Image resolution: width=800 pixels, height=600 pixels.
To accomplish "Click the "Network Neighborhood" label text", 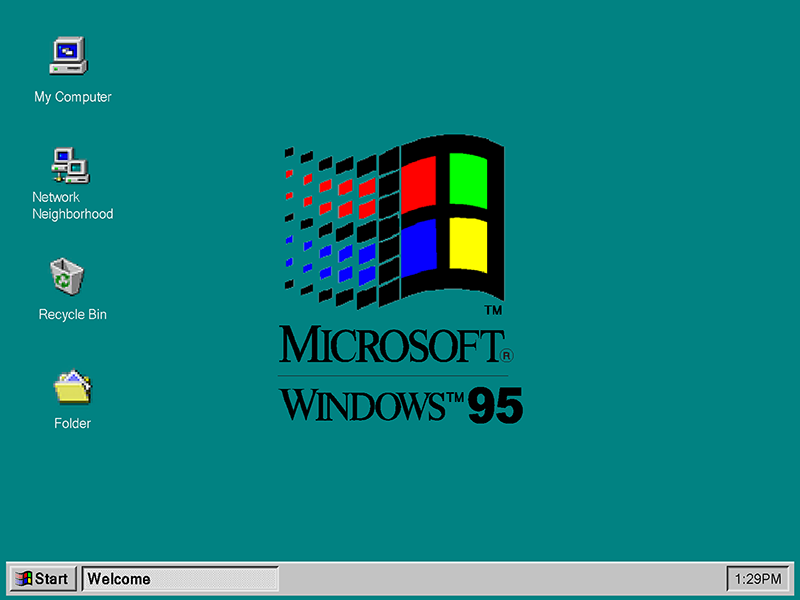I will tap(72, 205).
